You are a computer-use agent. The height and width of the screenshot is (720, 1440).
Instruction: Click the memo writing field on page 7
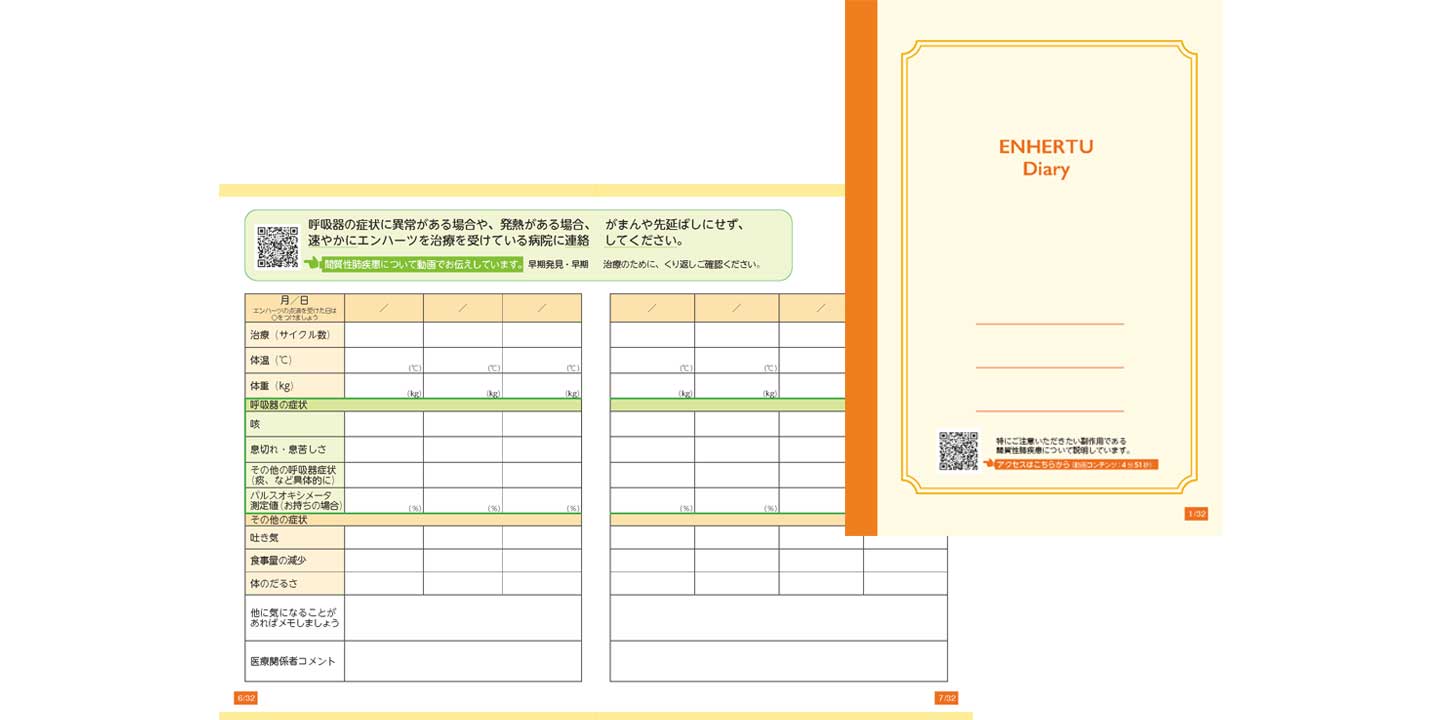(x=779, y=618)
